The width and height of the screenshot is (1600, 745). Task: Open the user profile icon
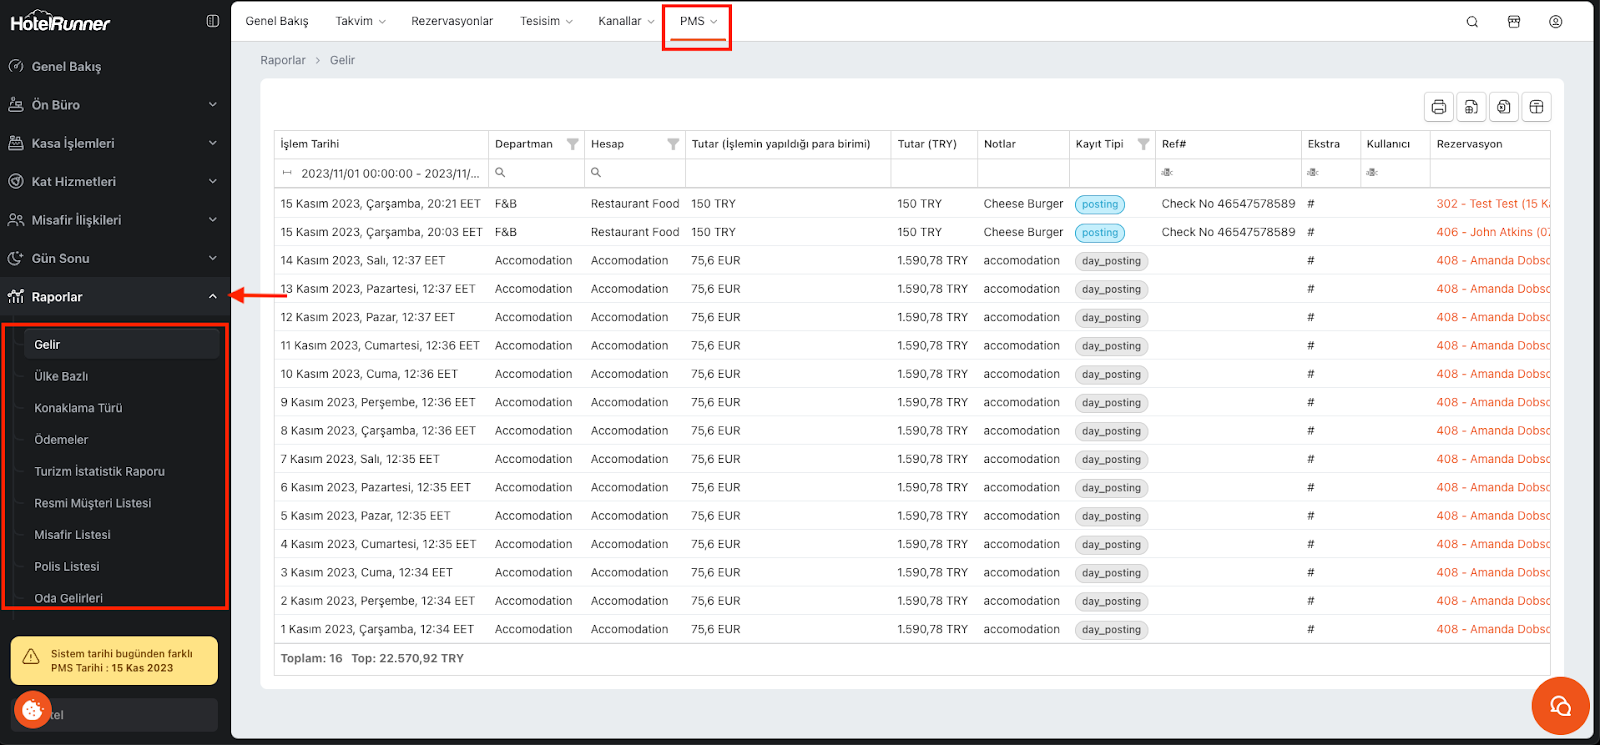(1555, 22)
